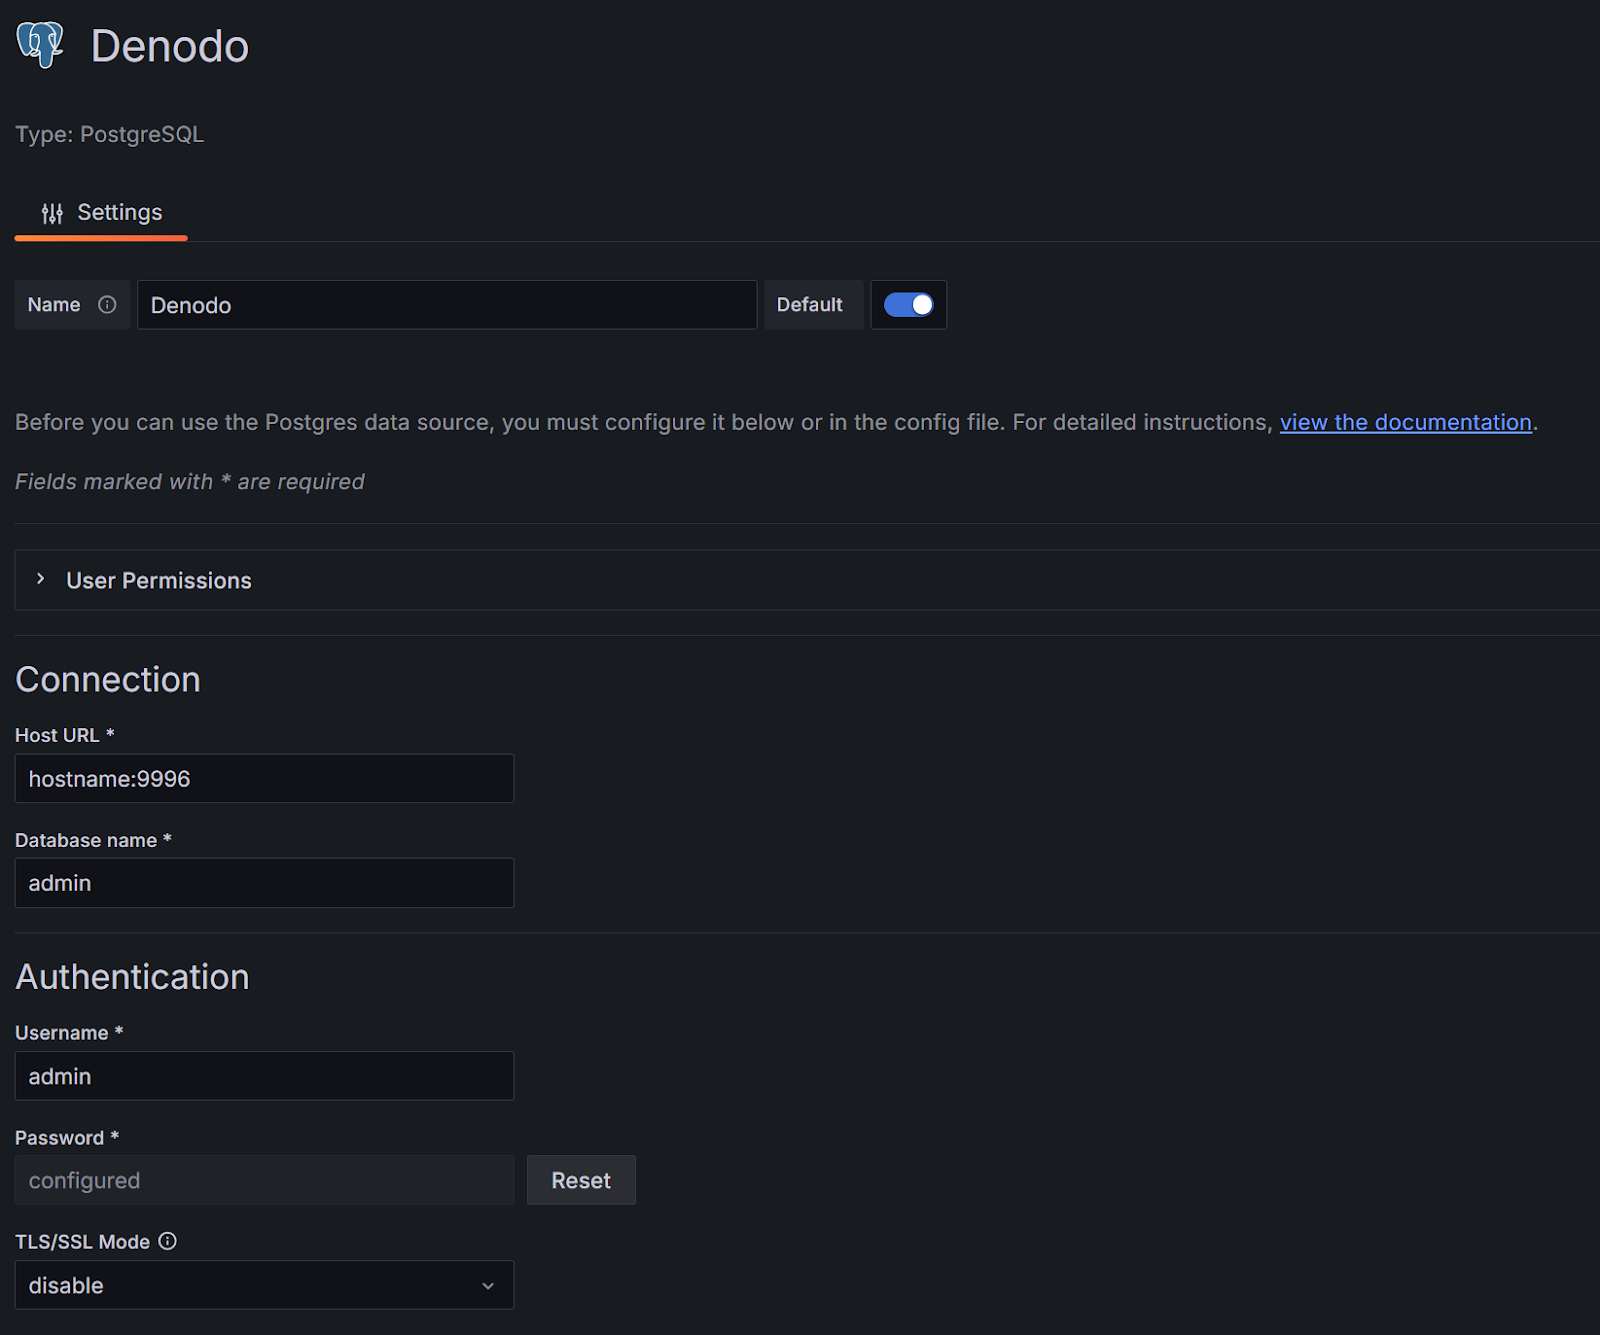
Task: Click the Name field info icon
Action: [x=107, y=305]
